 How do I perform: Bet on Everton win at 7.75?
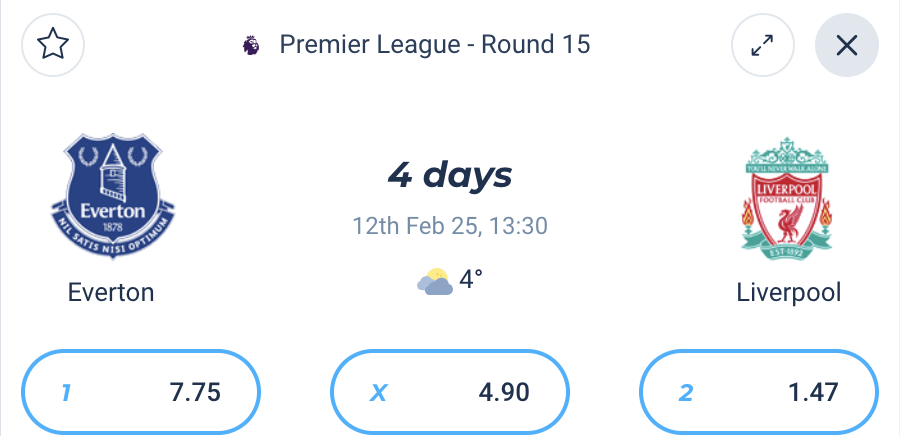coord(141,392)
